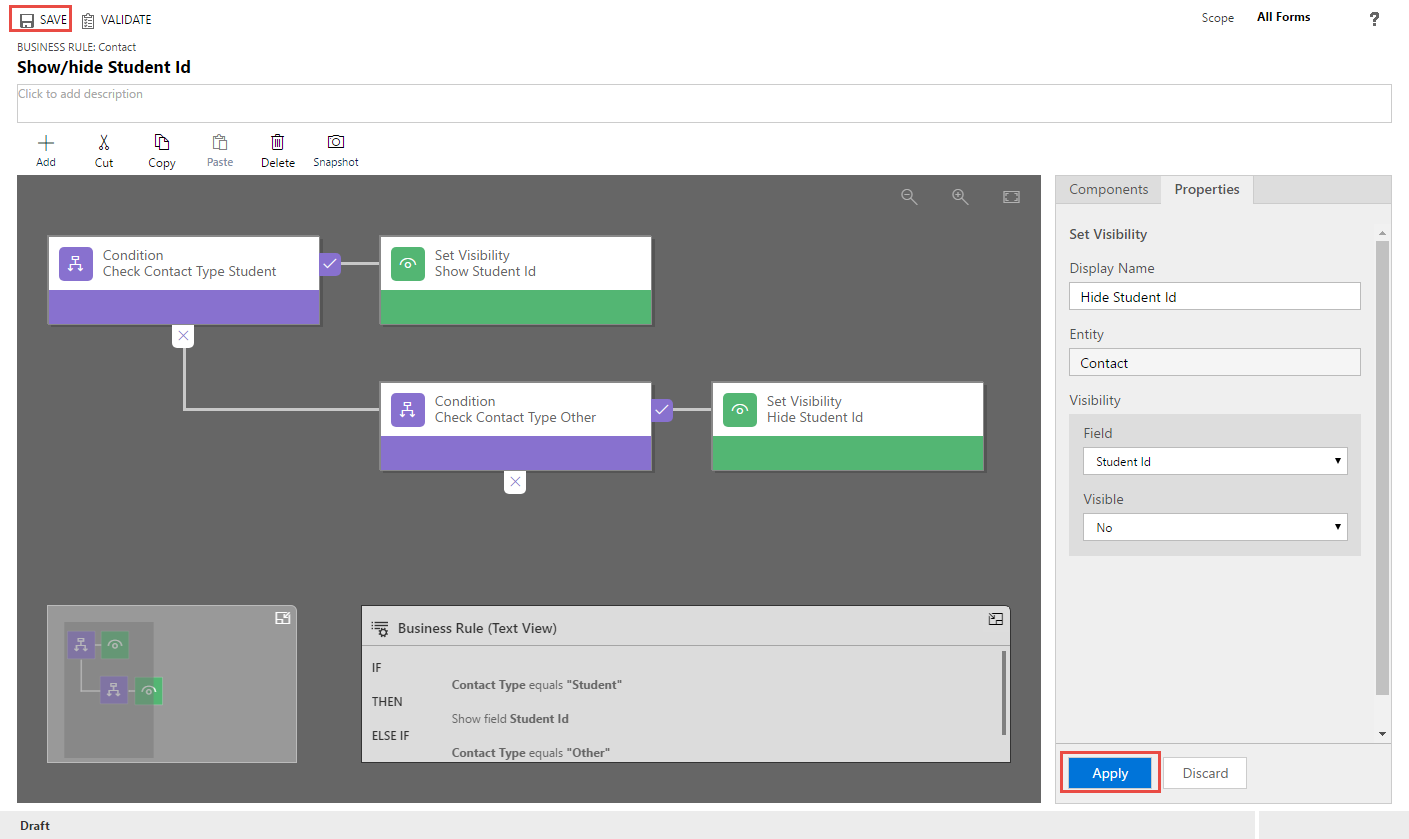Screen dimensions: 1409x839
Task: Collapse the minimap panel
Action: [283, 618]
